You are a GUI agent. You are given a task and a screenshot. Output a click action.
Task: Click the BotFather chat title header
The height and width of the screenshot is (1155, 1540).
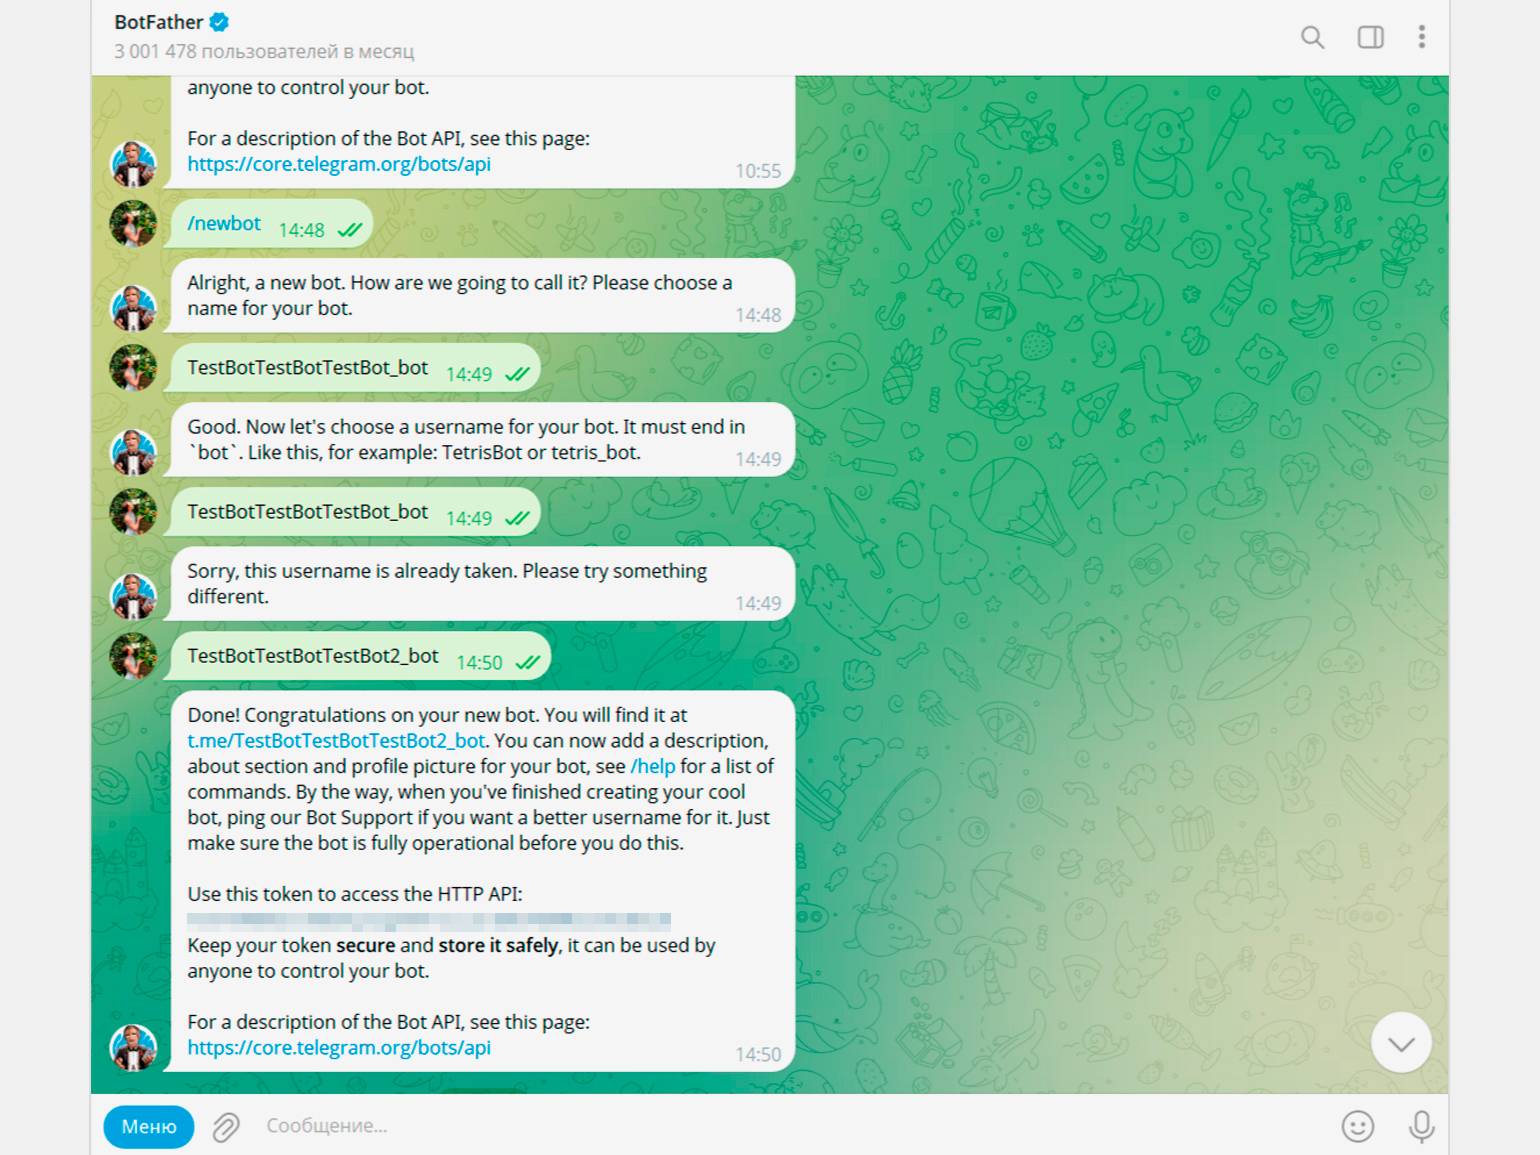(x=158, y=22)
